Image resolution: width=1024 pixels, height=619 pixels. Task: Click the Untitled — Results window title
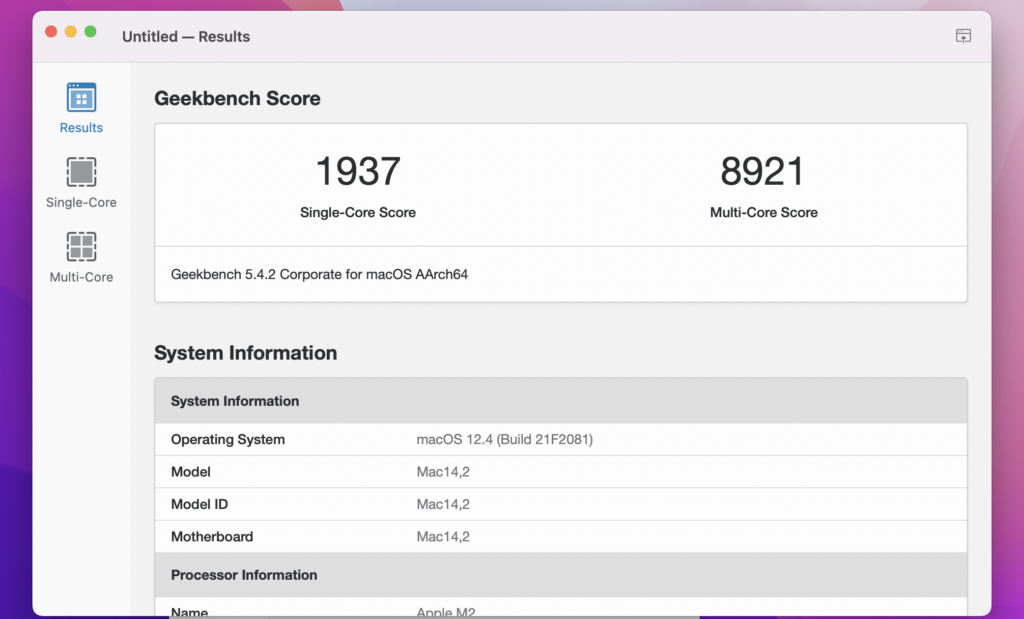186,37
